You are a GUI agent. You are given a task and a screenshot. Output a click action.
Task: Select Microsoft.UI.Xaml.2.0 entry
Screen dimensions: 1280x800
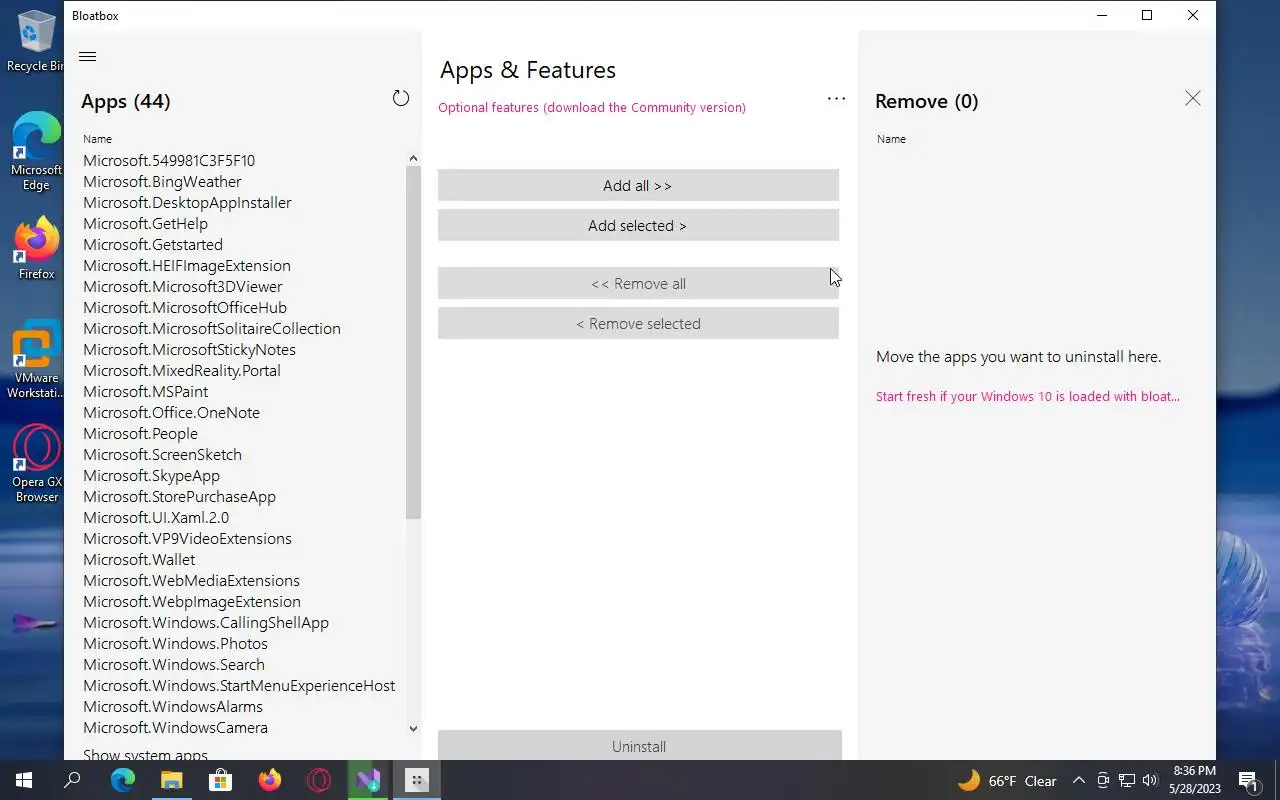pos(156,517)
